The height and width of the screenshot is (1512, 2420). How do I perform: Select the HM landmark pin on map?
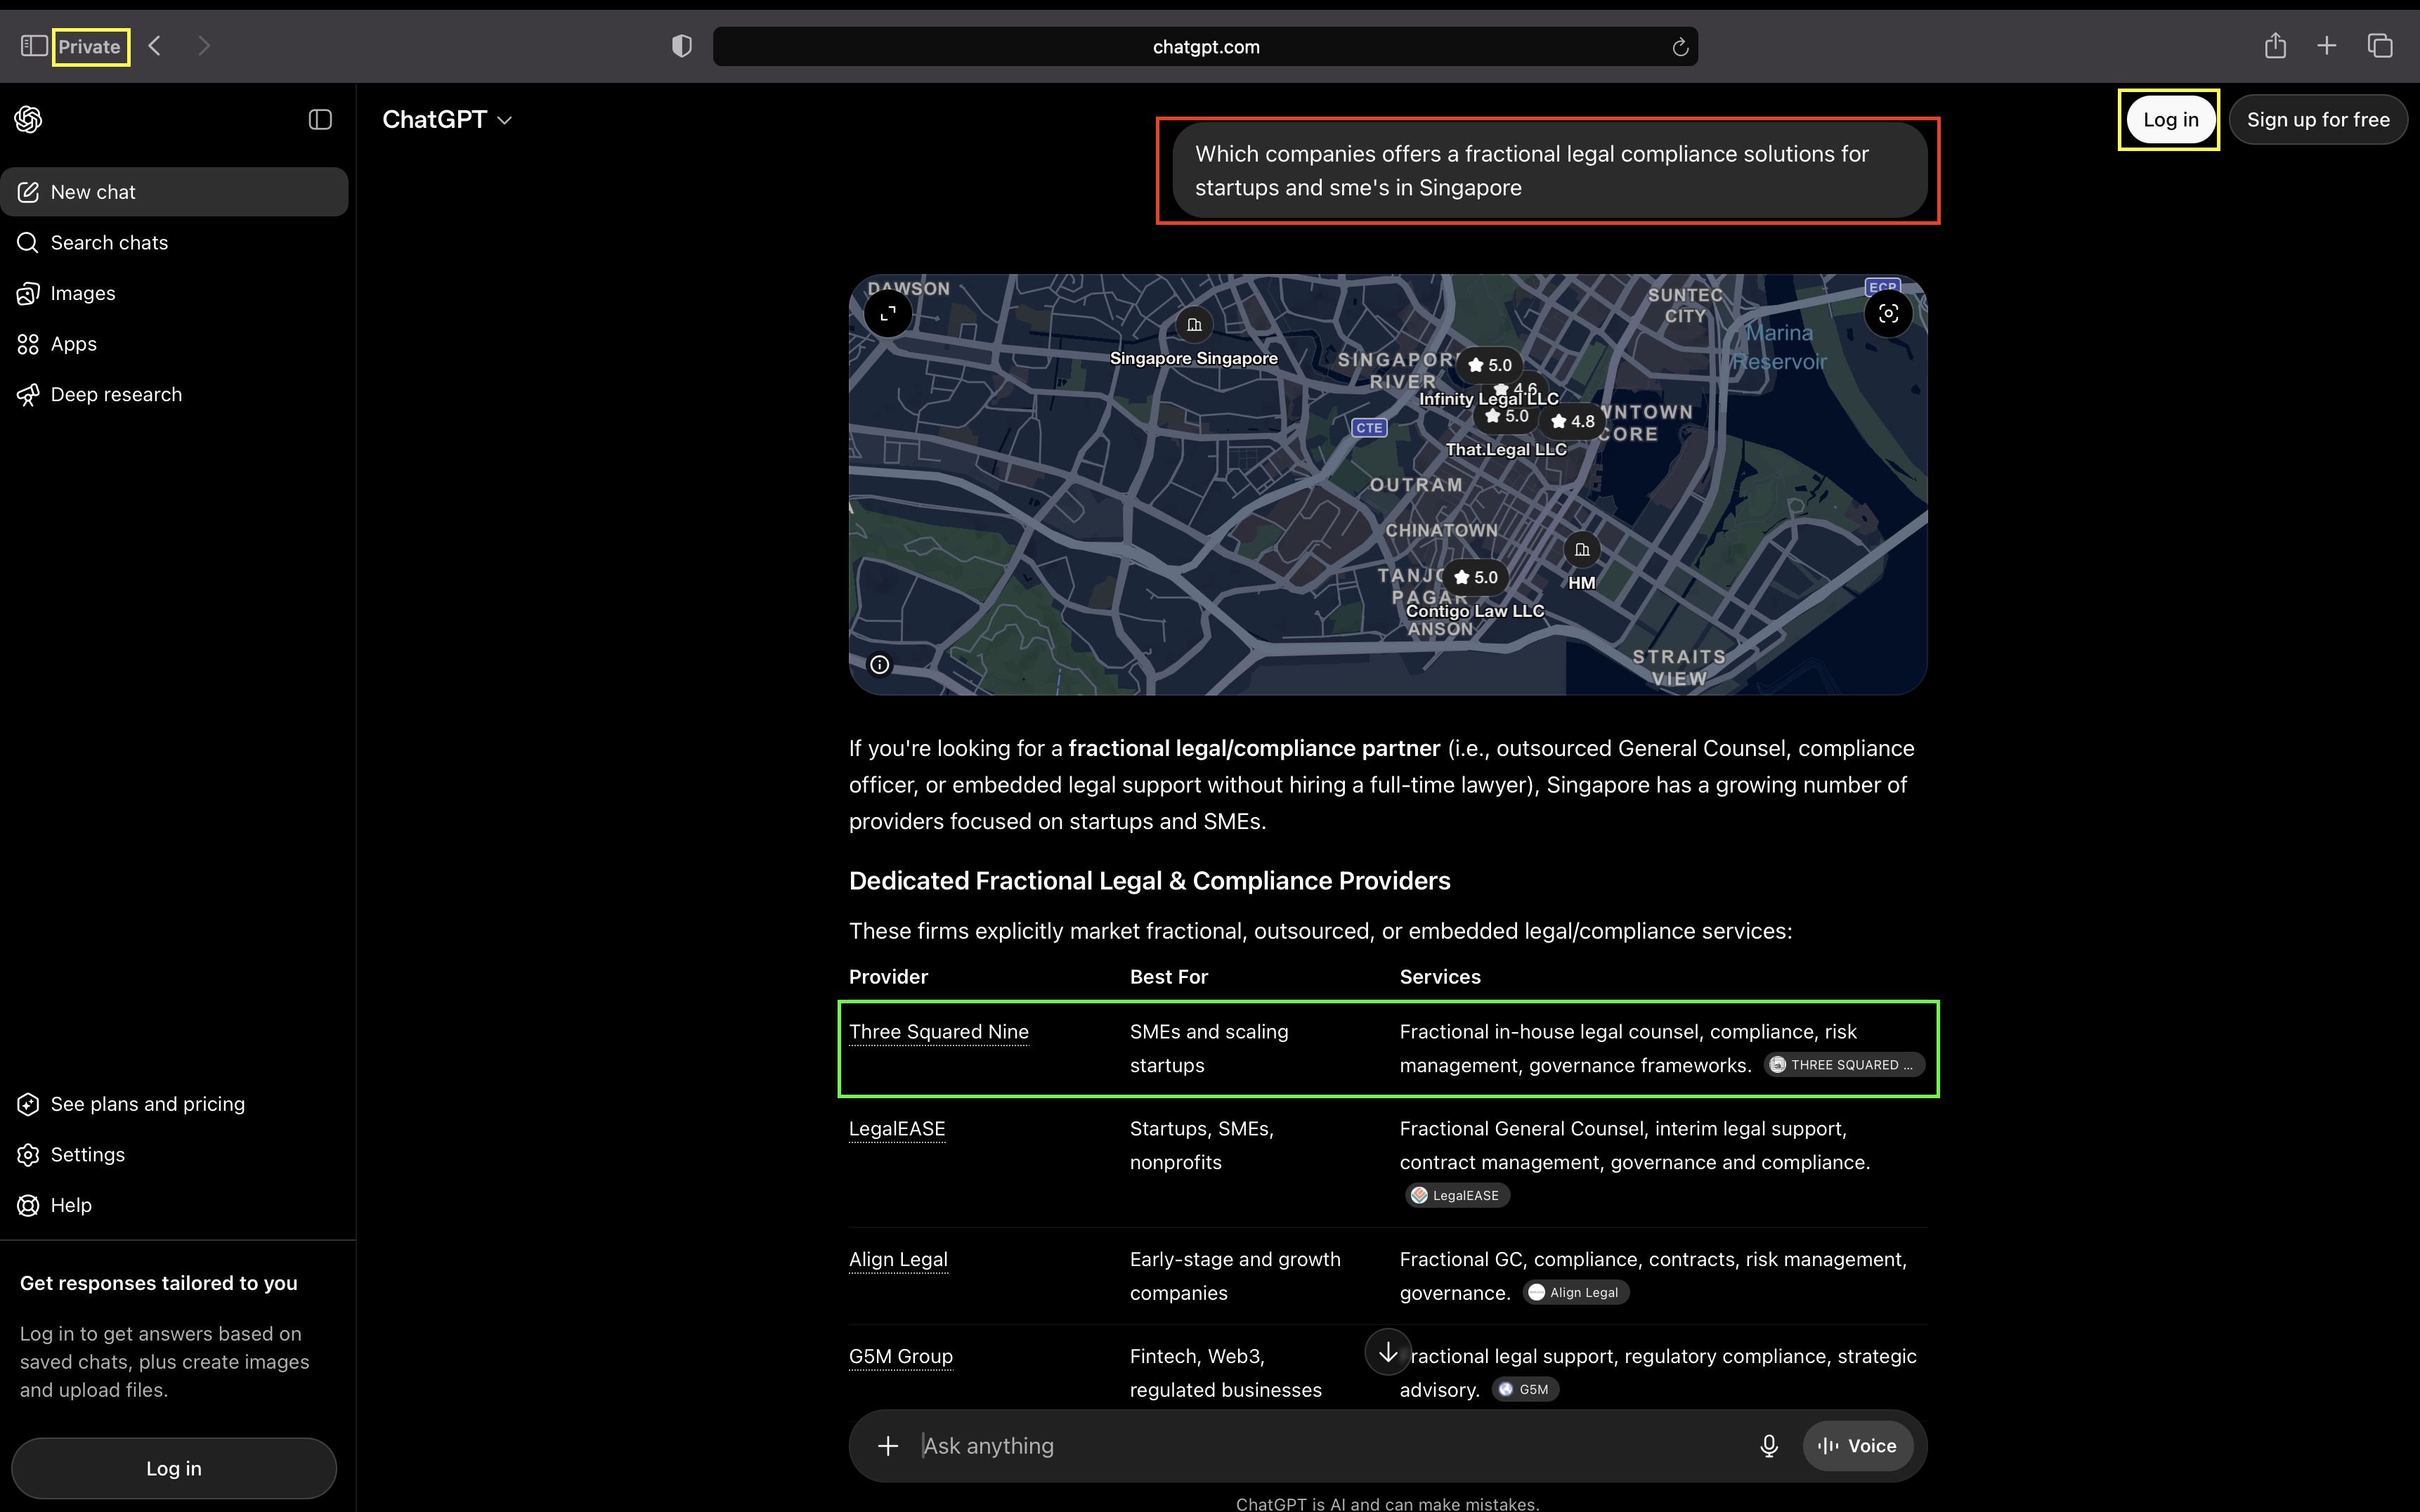click(1581, 550)
